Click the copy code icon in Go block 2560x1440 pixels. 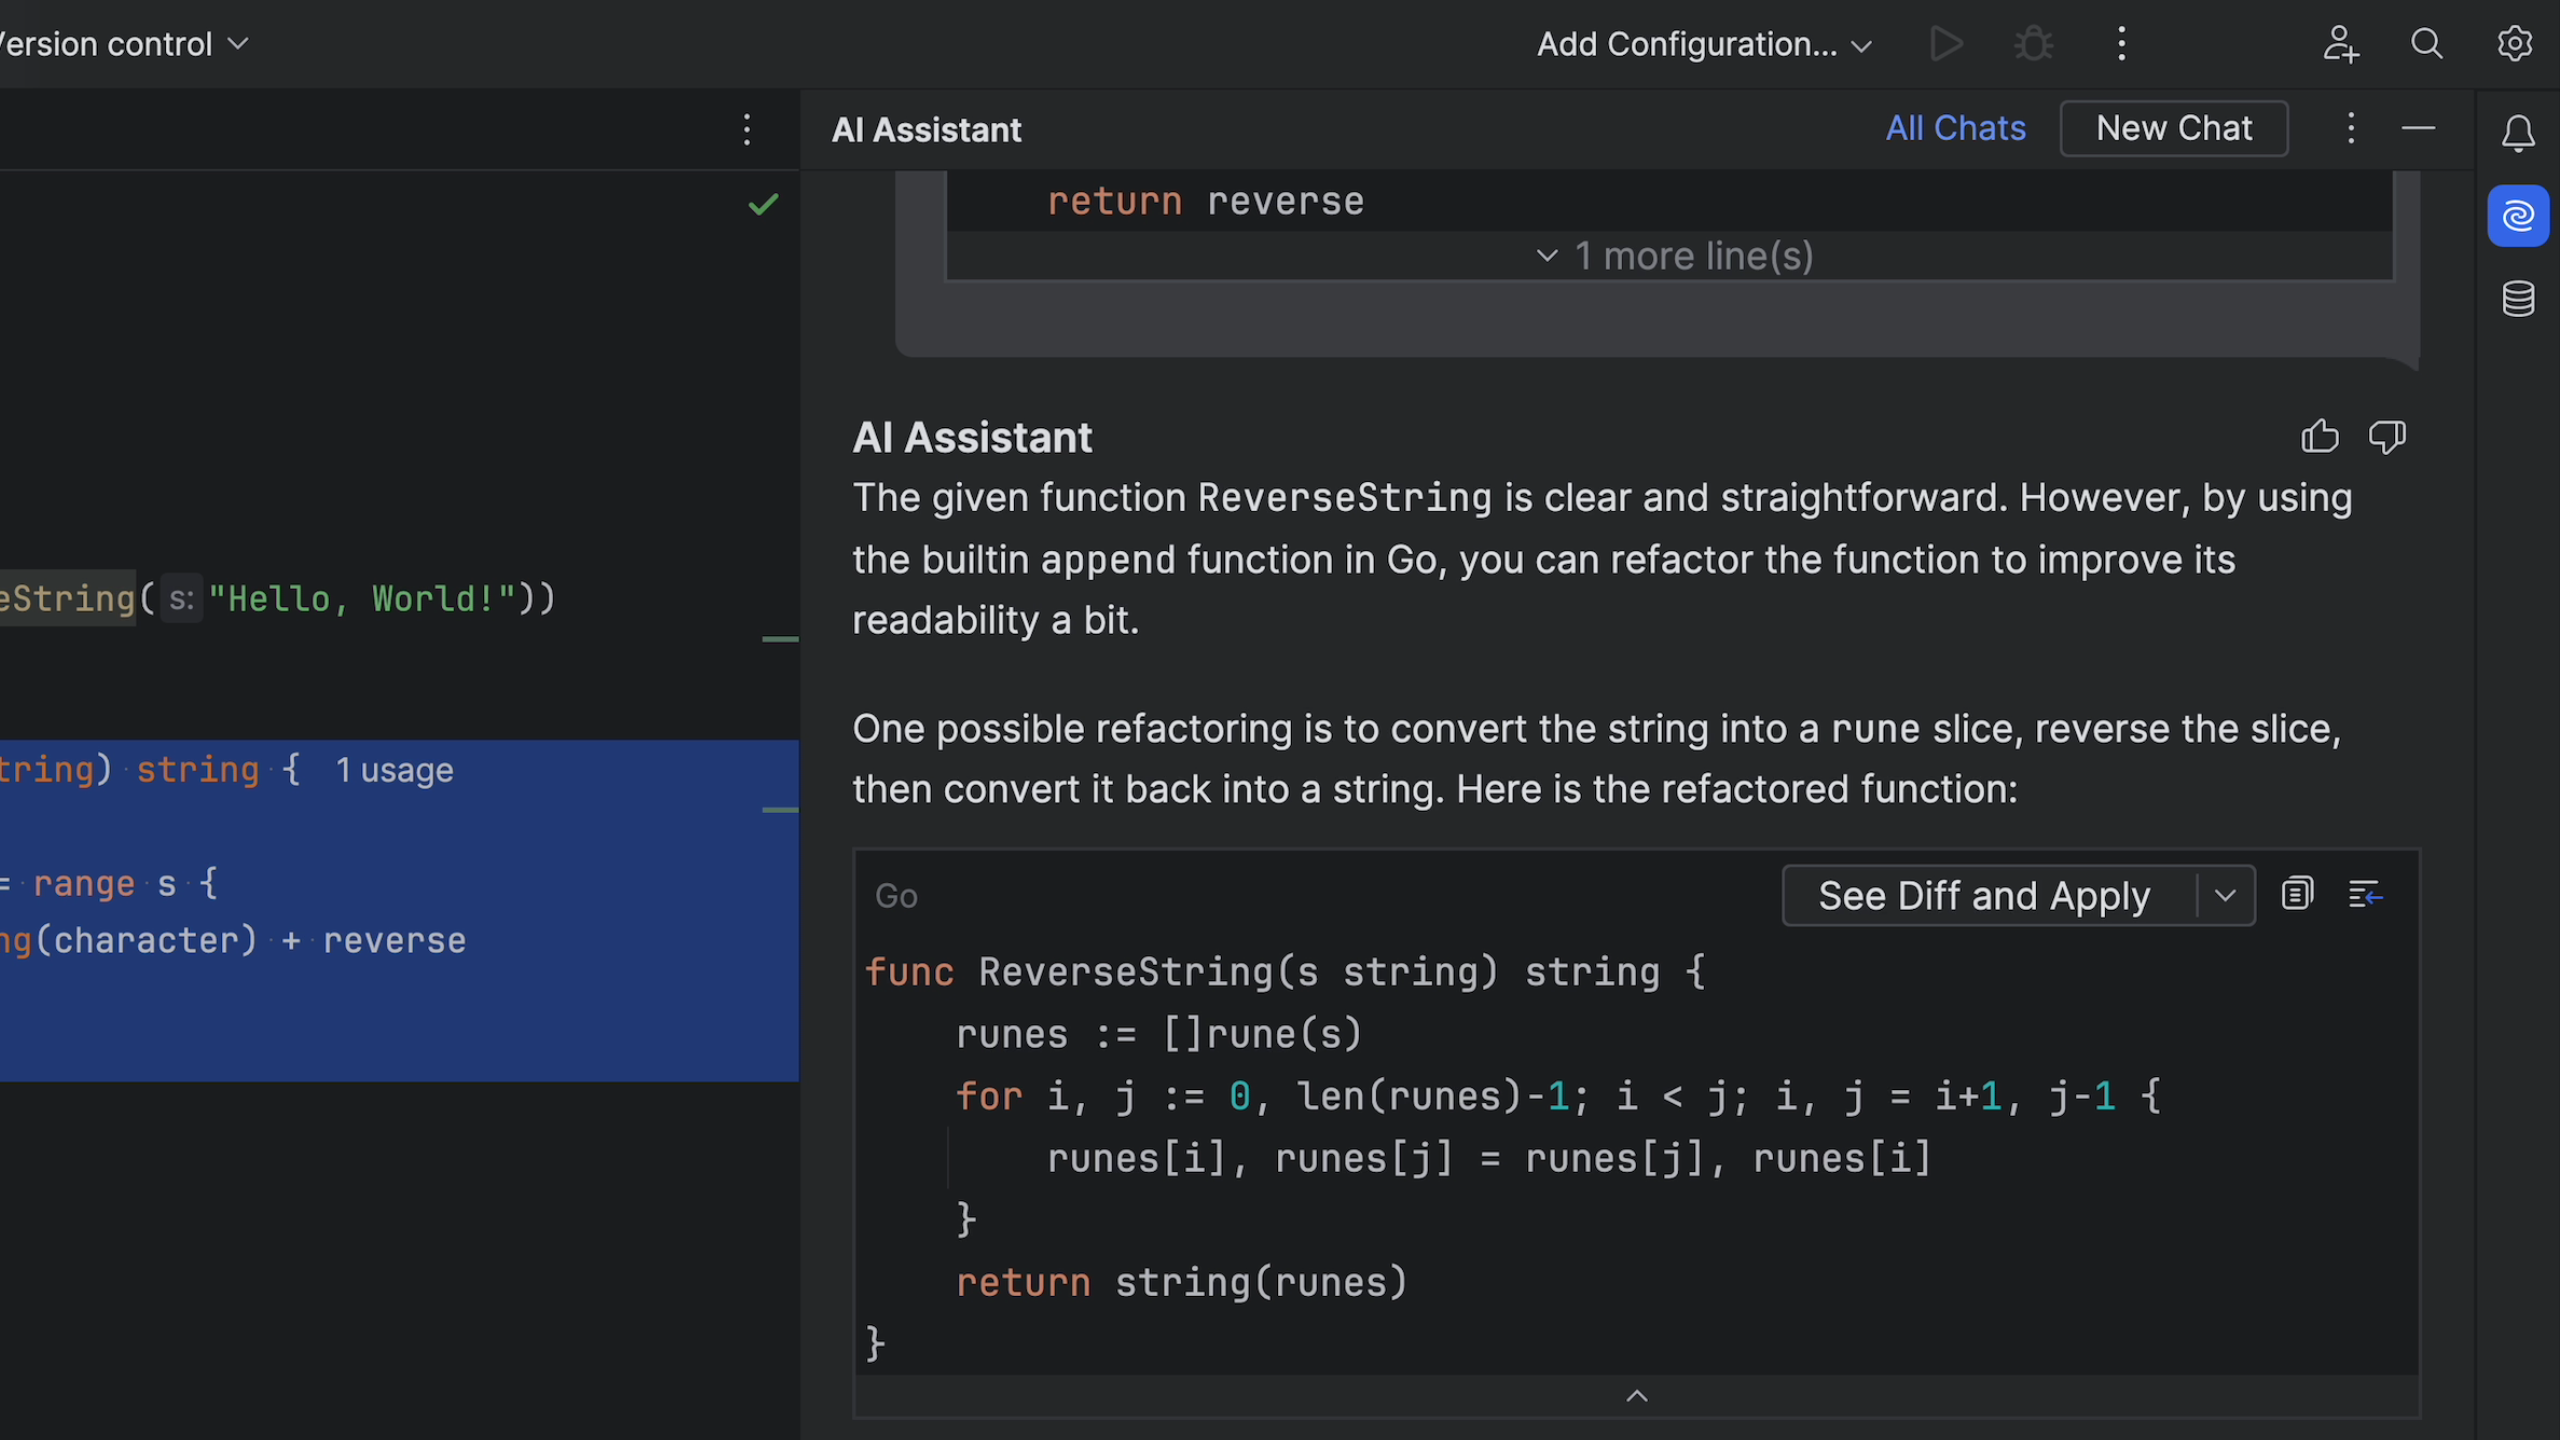click(2298, 895)
